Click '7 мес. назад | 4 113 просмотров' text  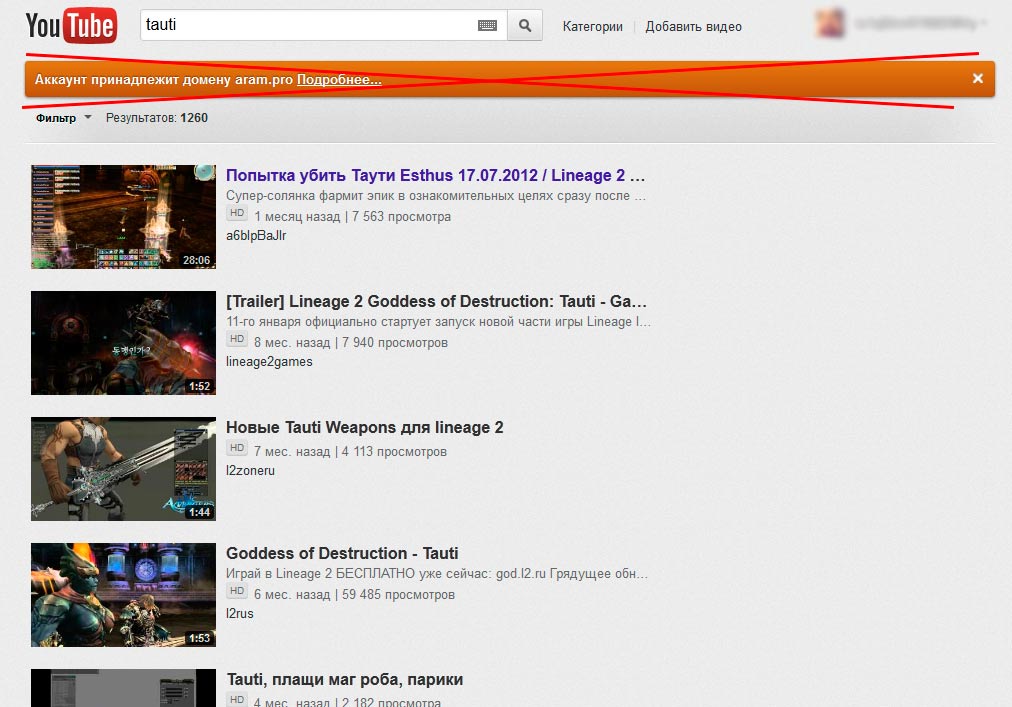(350, 452)
